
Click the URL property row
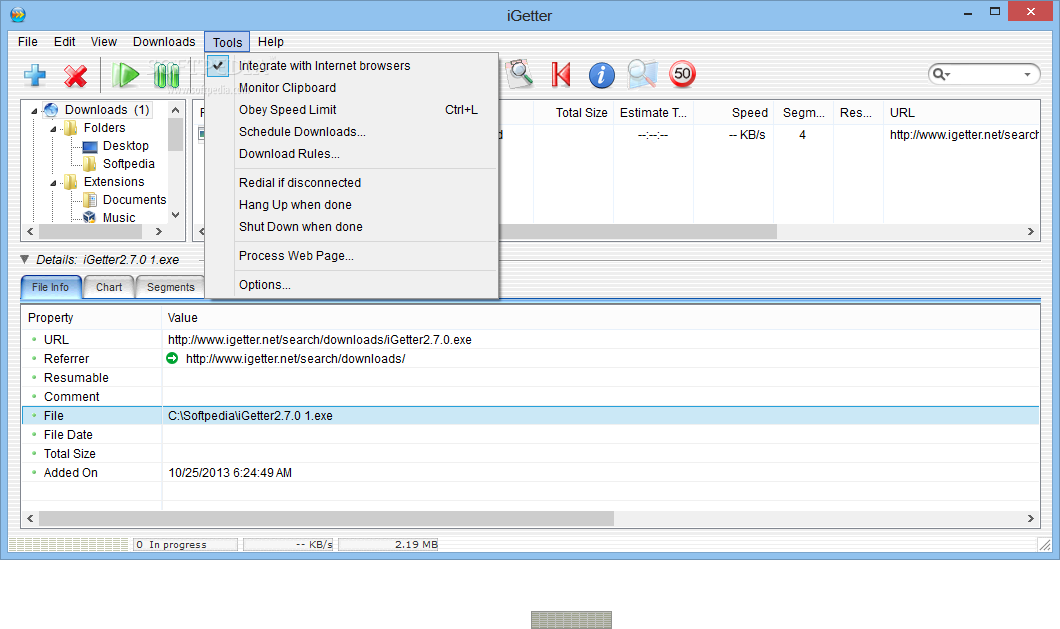point(531,340)
